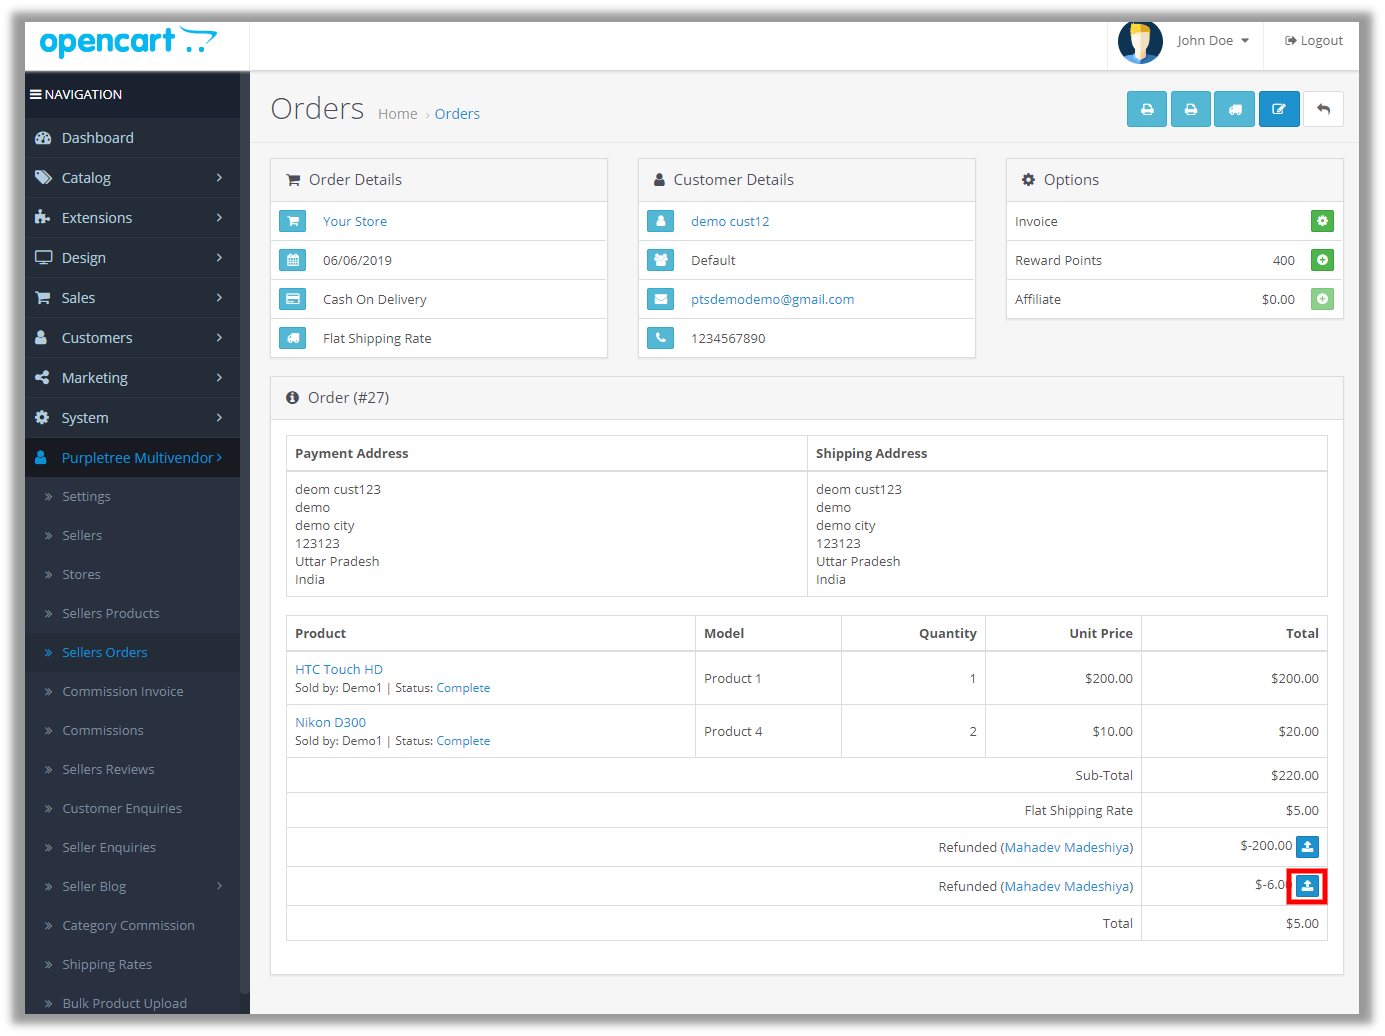This screenshot has width=1385, height=1036.
Task: Open the John Doe user dropdown
Action: [1213, 41]
